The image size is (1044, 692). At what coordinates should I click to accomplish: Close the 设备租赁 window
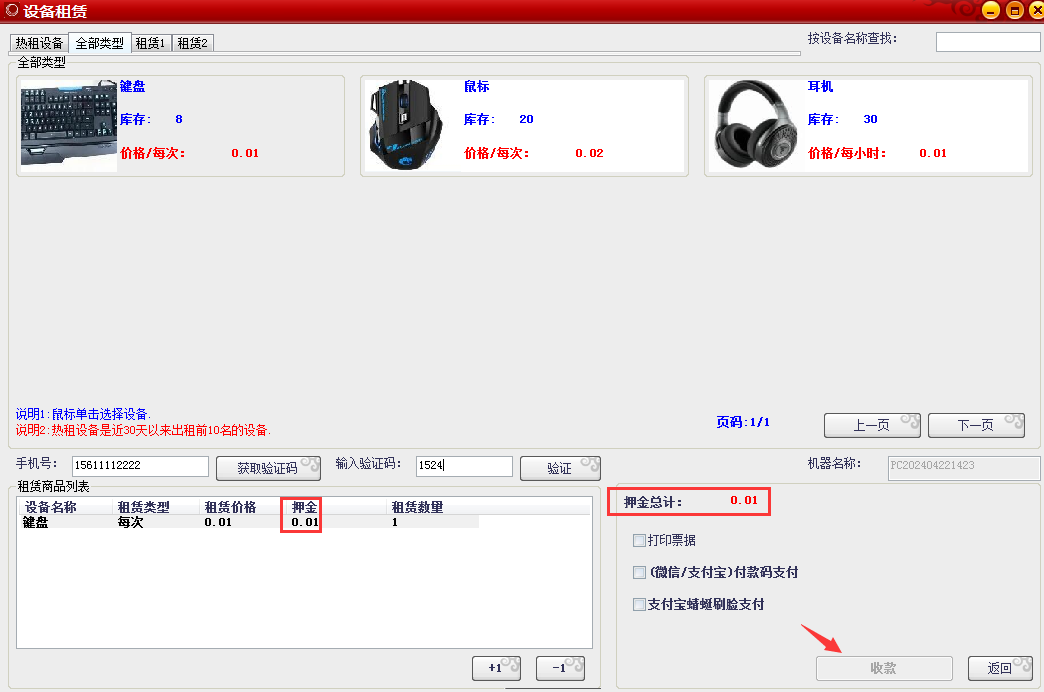[1035, 11]
